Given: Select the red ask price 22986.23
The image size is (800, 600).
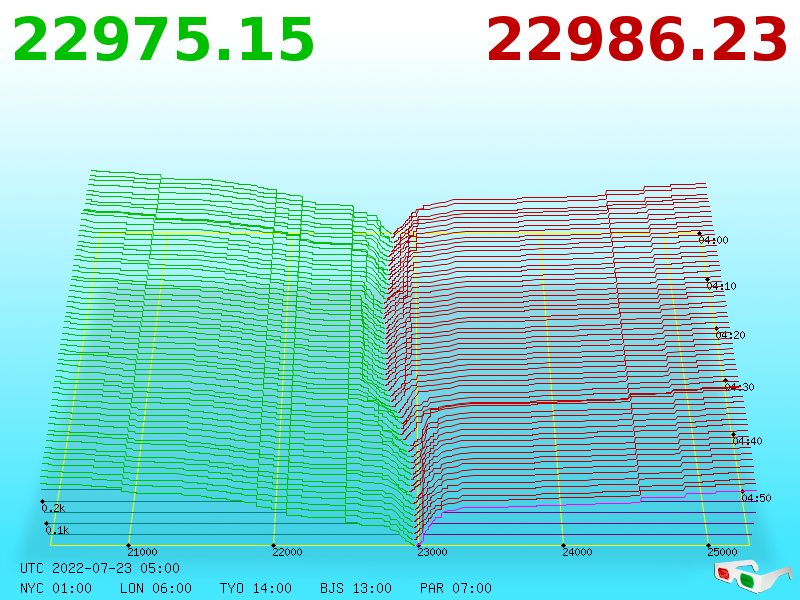Looking at the screenshot, I should tap(637, 40).
